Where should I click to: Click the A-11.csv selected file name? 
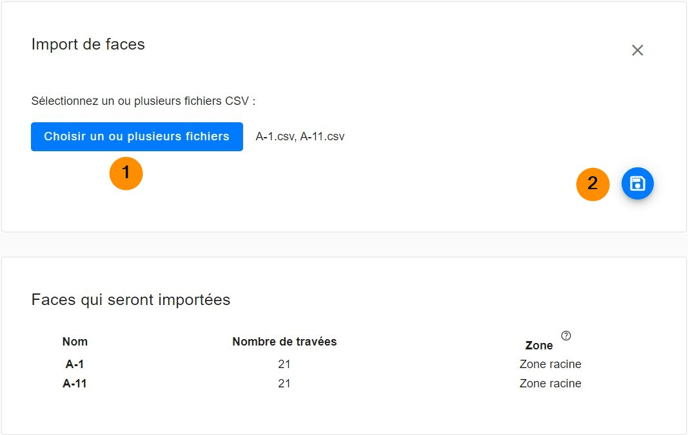(322, 137)
